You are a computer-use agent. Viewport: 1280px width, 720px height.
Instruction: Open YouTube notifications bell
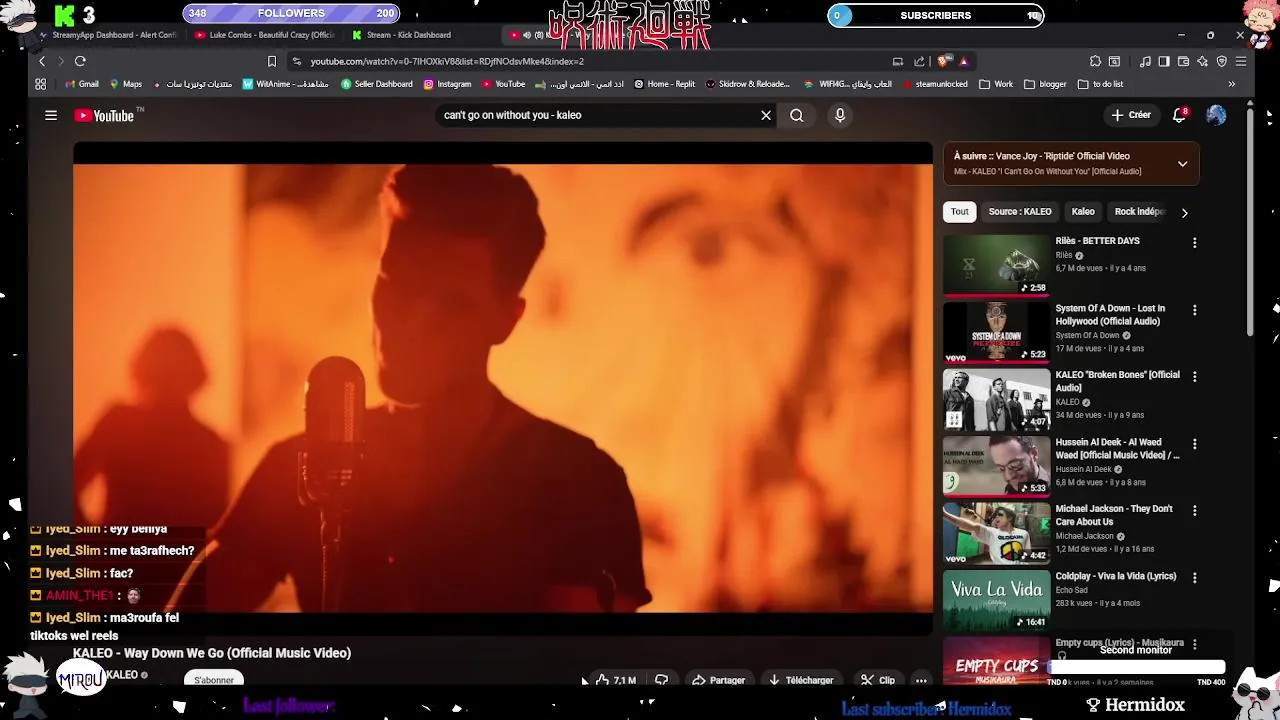[1180, 115]
